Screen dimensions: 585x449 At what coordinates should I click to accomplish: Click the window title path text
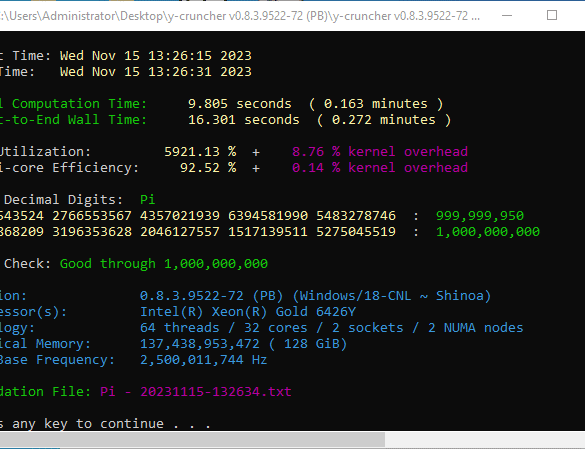click(240, 16)
